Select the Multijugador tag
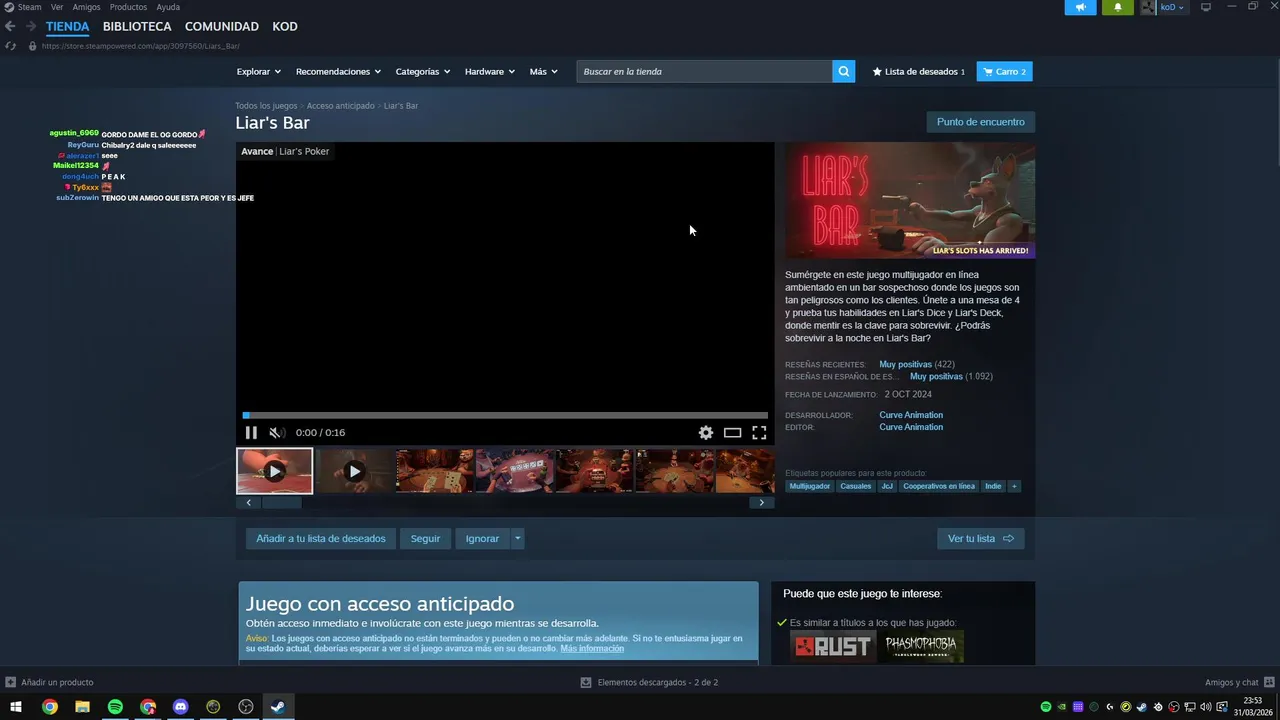Viewport: 1280px width, 720px height. tap(809, 486)
